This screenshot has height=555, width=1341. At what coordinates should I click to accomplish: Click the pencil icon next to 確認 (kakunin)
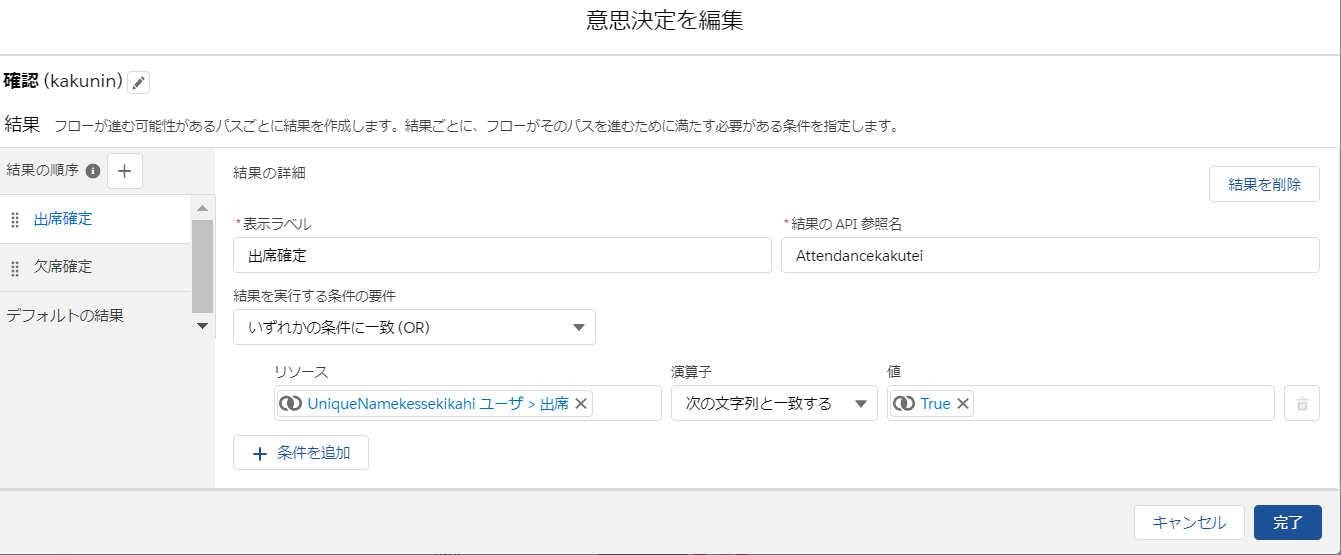point(139,82)
